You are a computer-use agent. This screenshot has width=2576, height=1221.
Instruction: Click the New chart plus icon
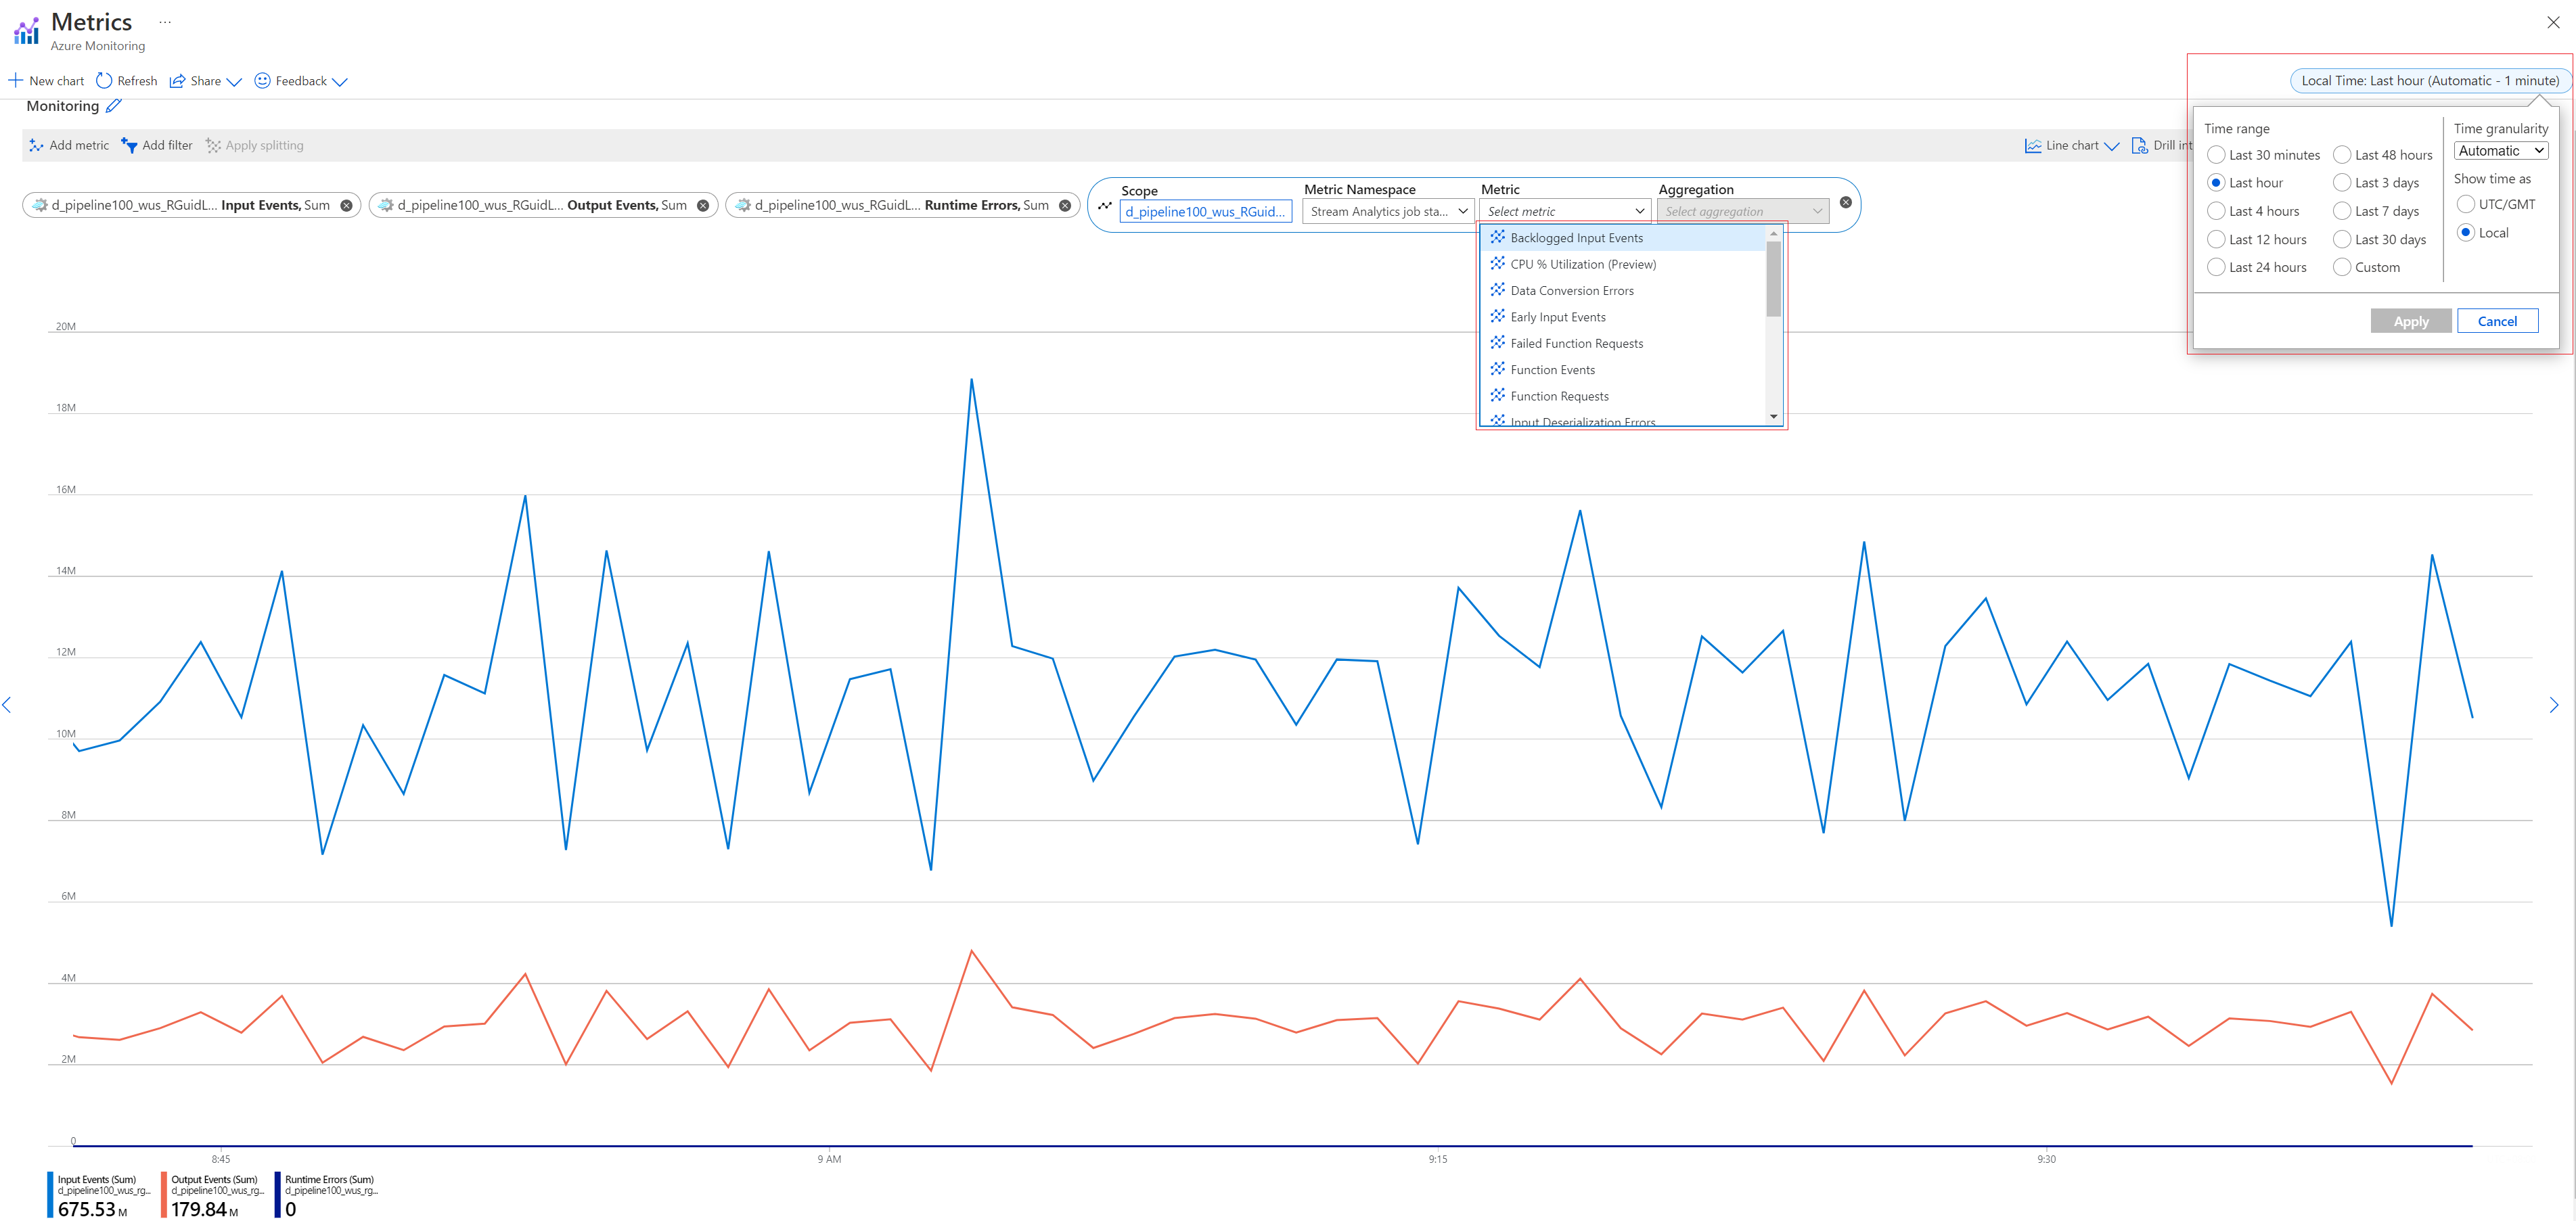pos(15,81)
